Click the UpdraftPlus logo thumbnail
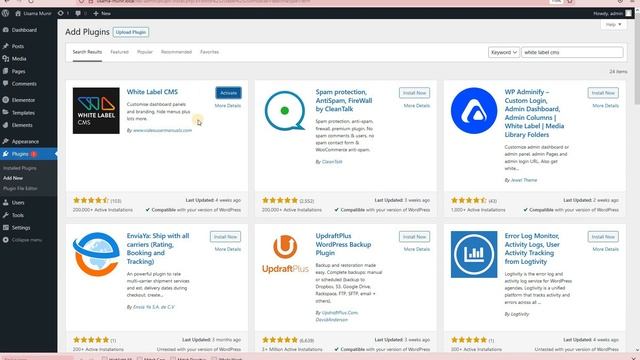Image resolution: width=640 pixels, height=360 pixels. 285,254
